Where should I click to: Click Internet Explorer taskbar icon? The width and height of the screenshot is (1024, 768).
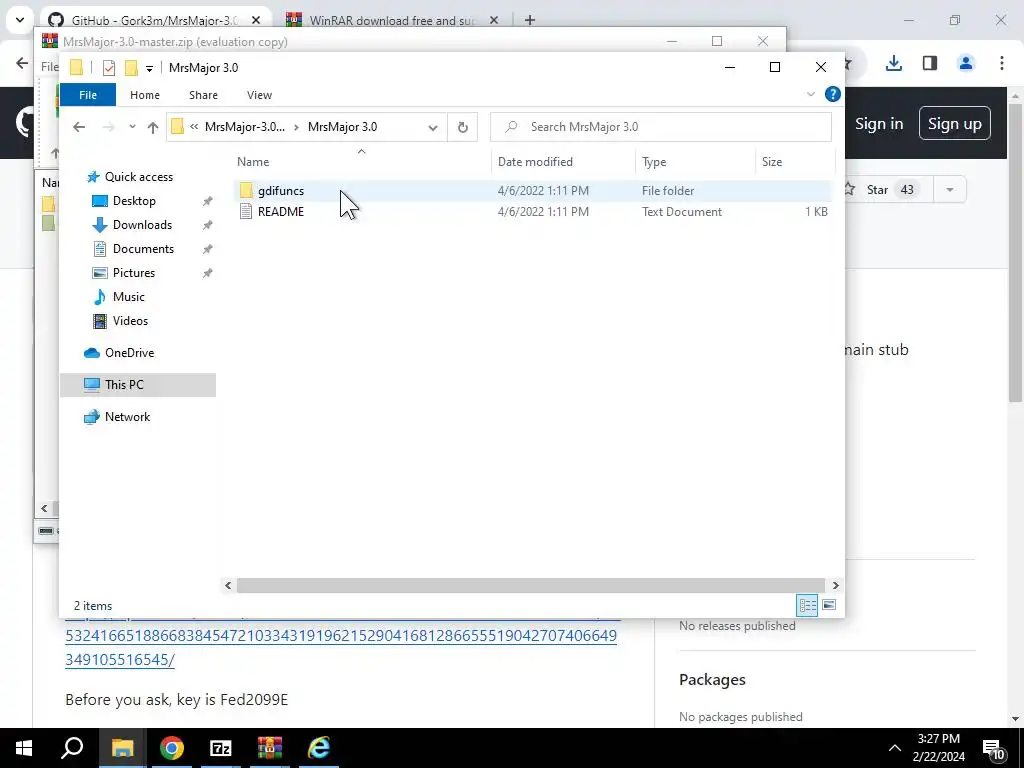319,748
